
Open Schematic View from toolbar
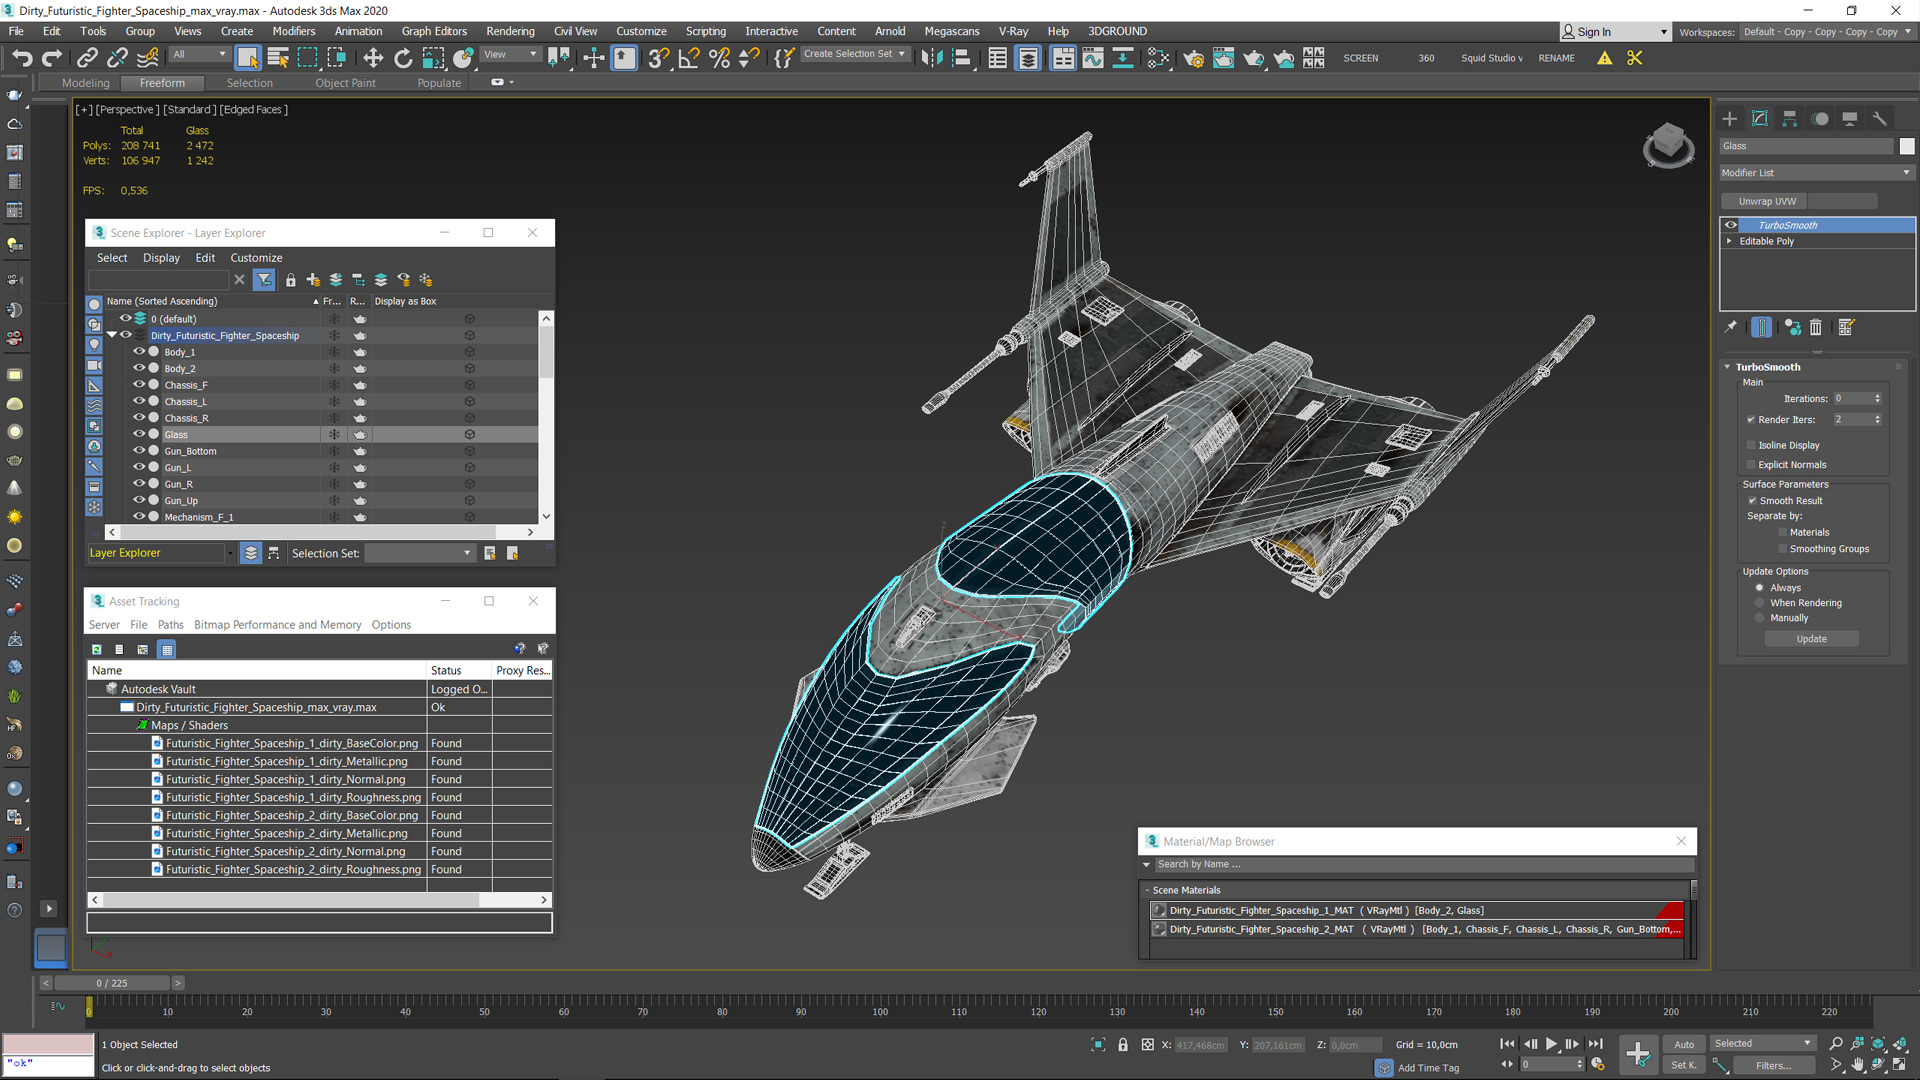[1123, 58]
